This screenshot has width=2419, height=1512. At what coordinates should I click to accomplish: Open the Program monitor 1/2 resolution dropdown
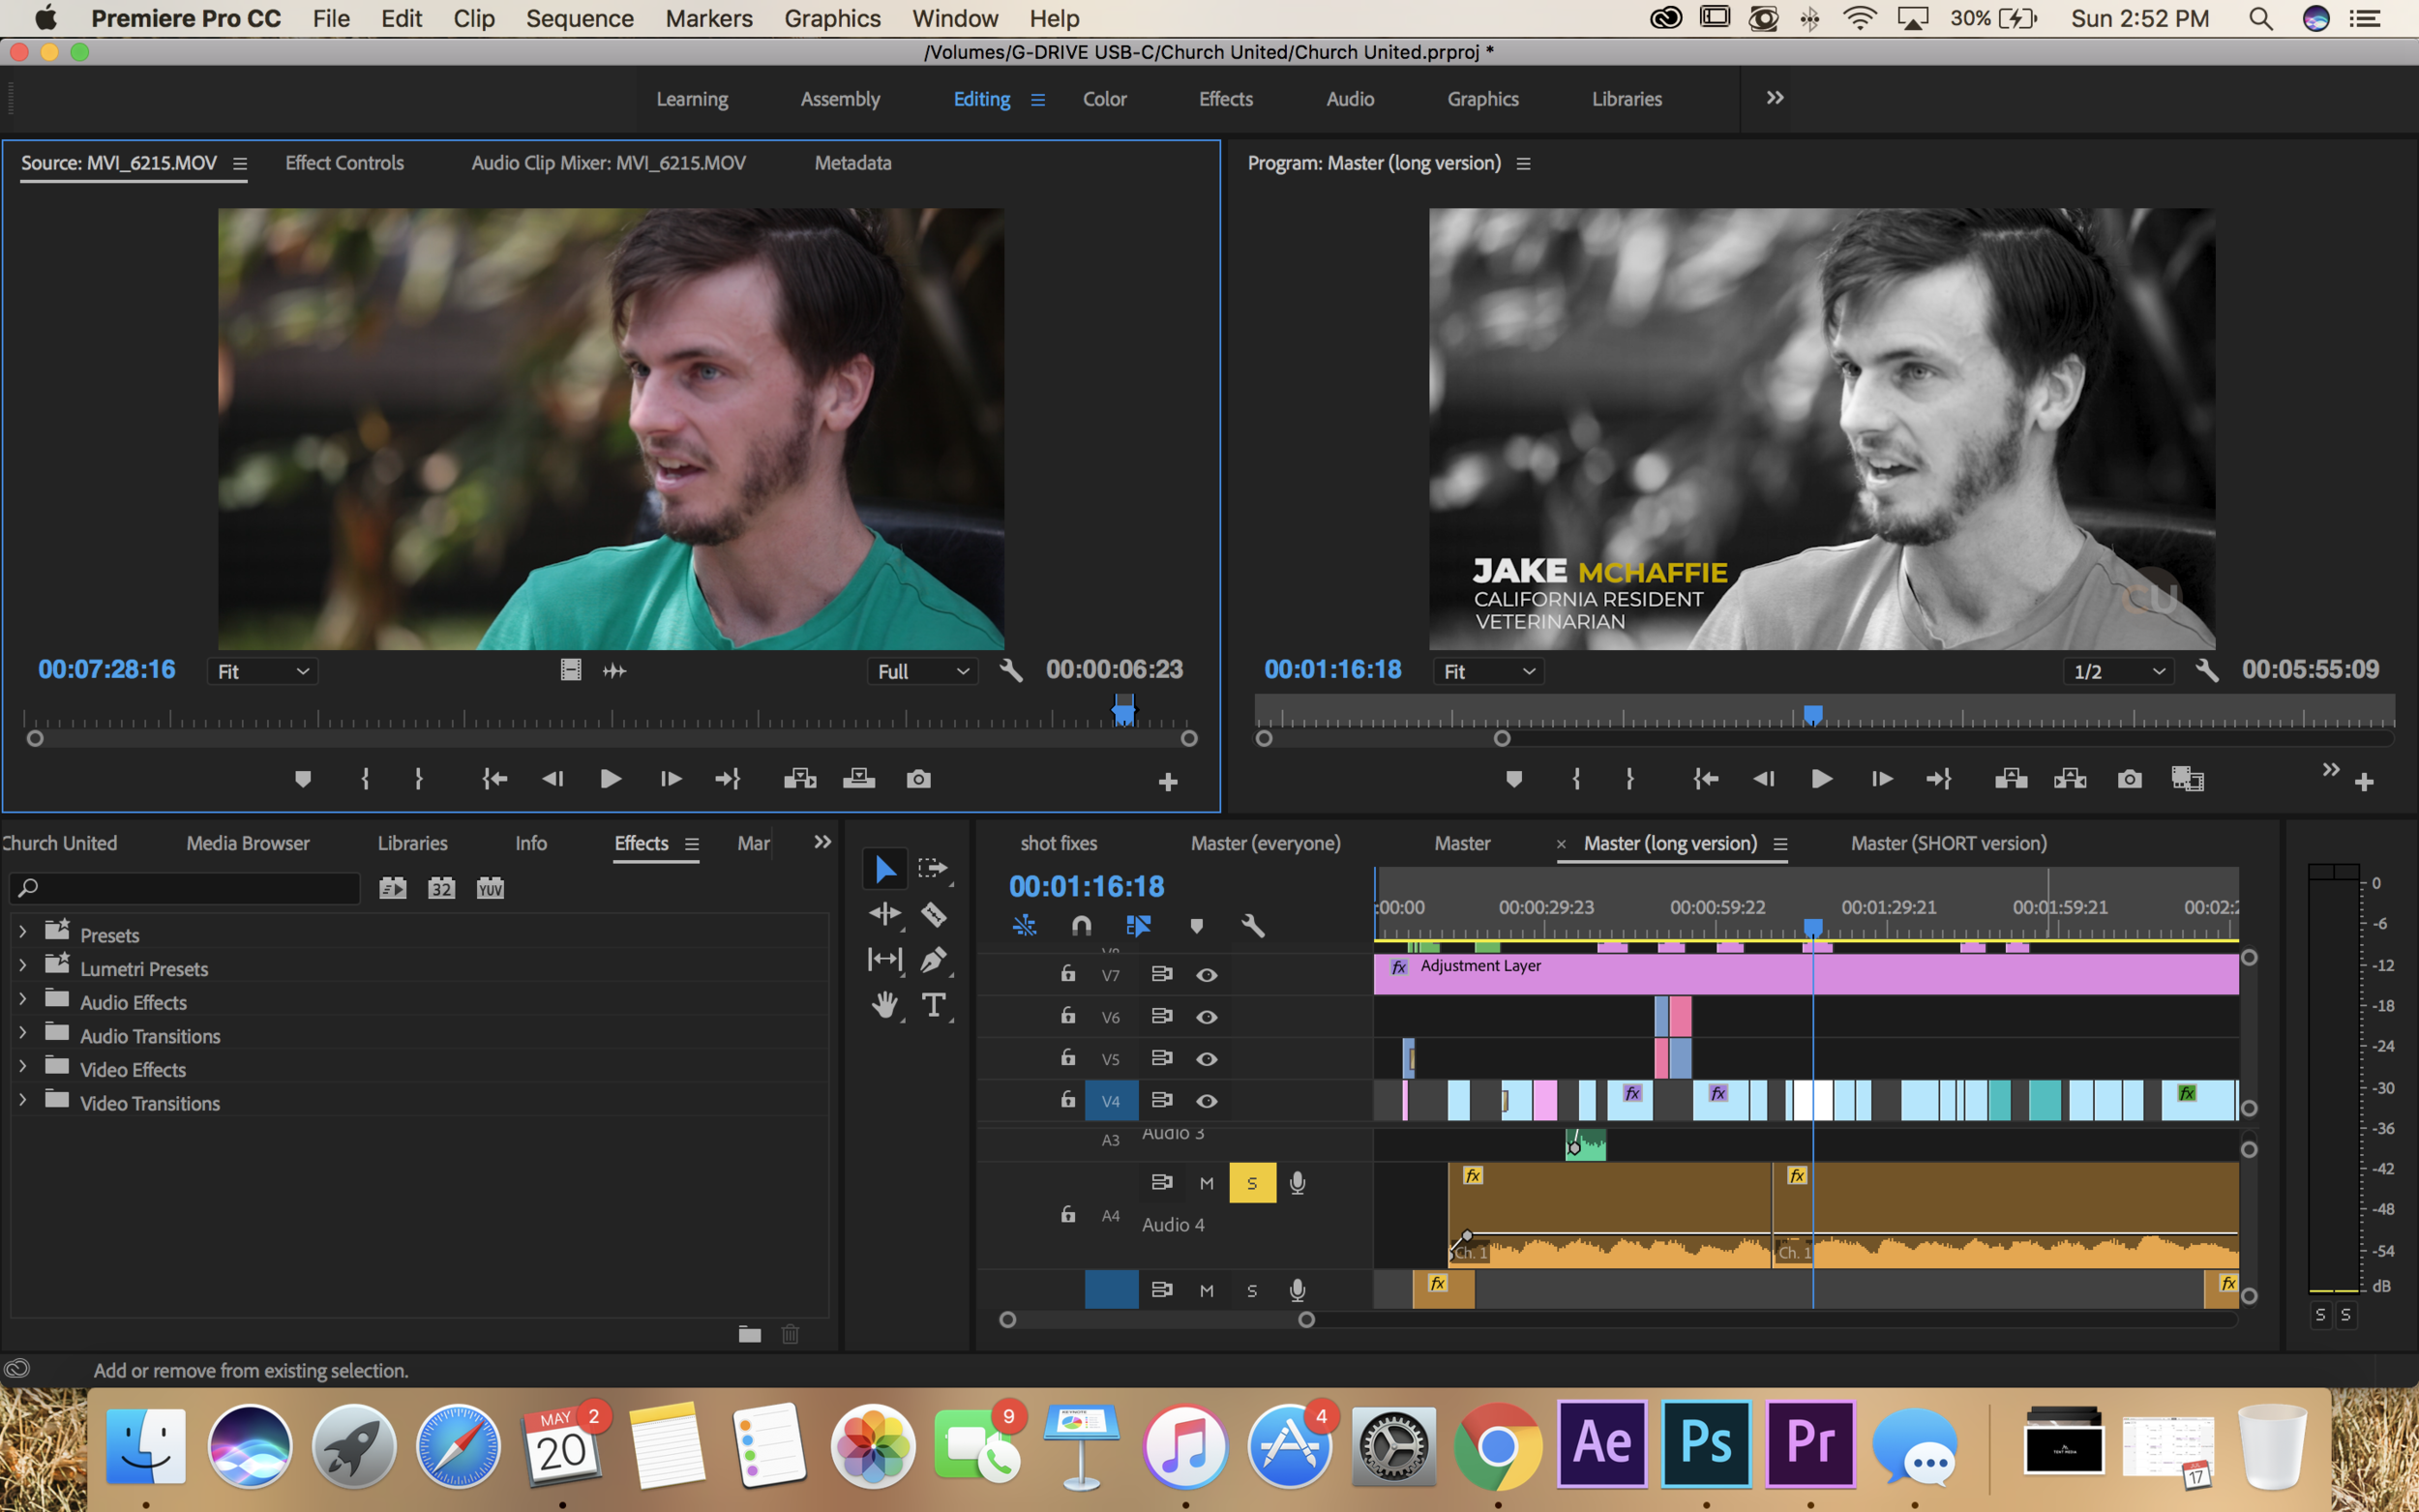pyautogui.click(x=2117, y=672)
